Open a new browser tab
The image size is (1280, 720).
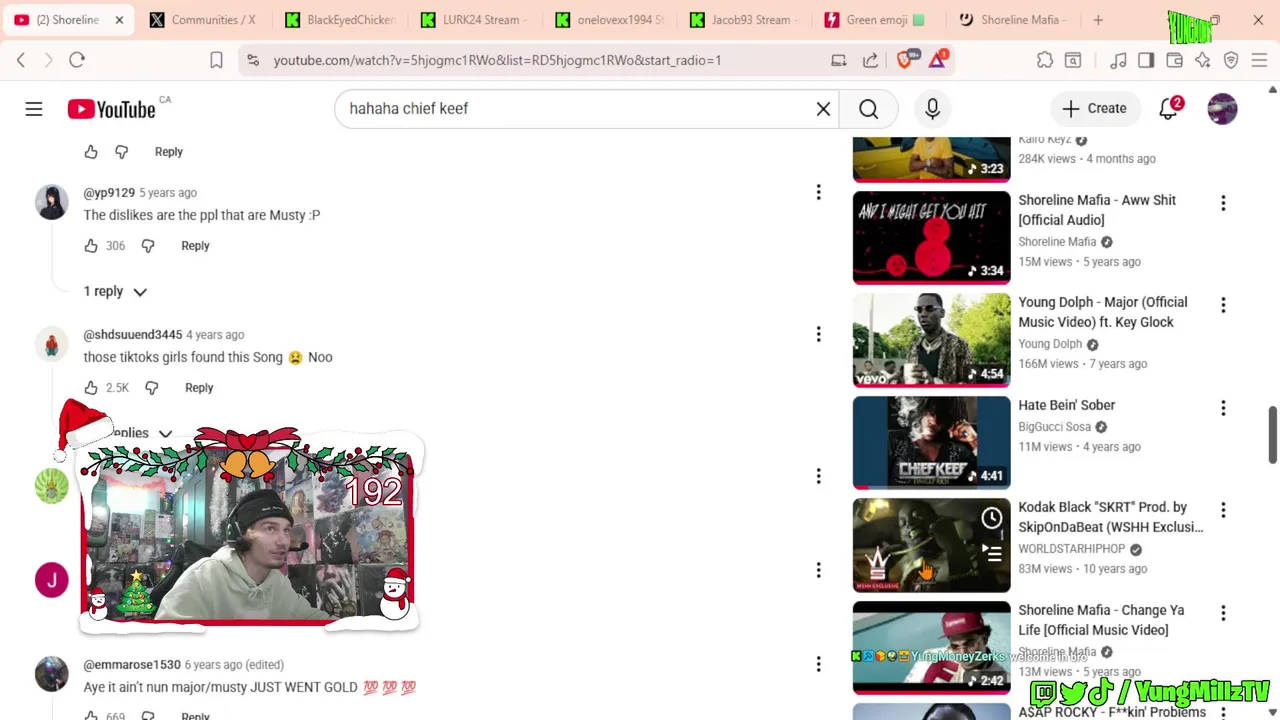(x=1098, y=20)
